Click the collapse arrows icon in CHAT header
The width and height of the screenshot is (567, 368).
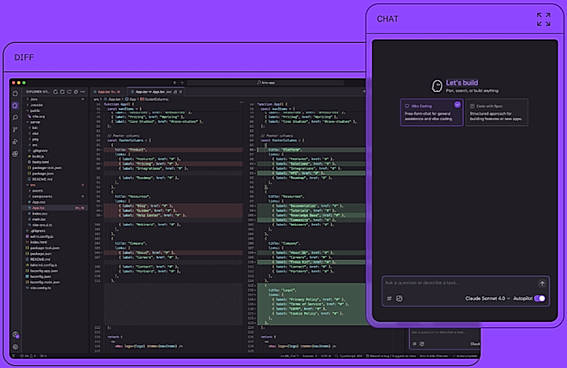coord(543,20)
